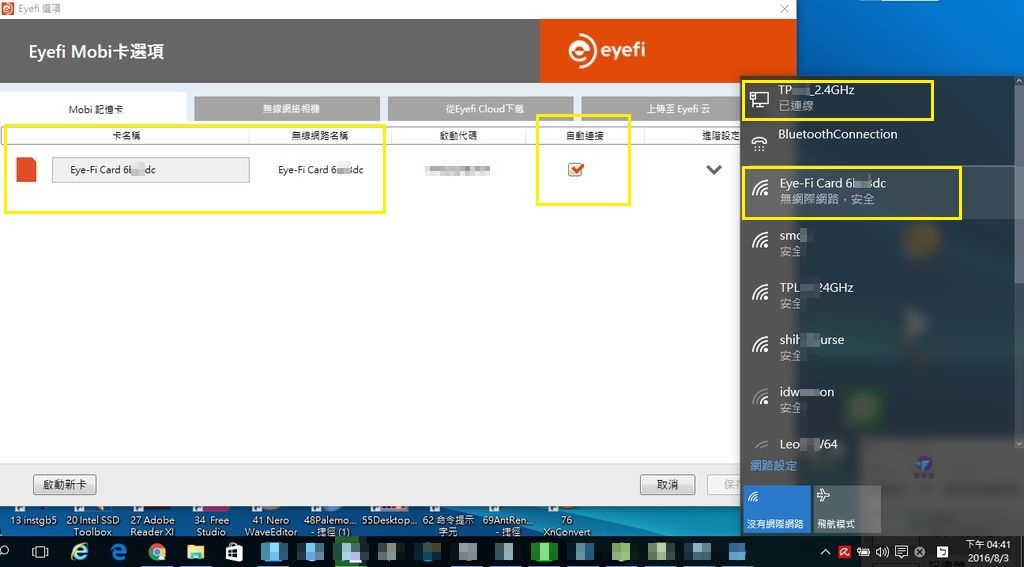This screenshot has width=1024, height=567.
Task: Open the 20 Intel SSD Toolbox desktop shortcut
Action: pos(93,523)
